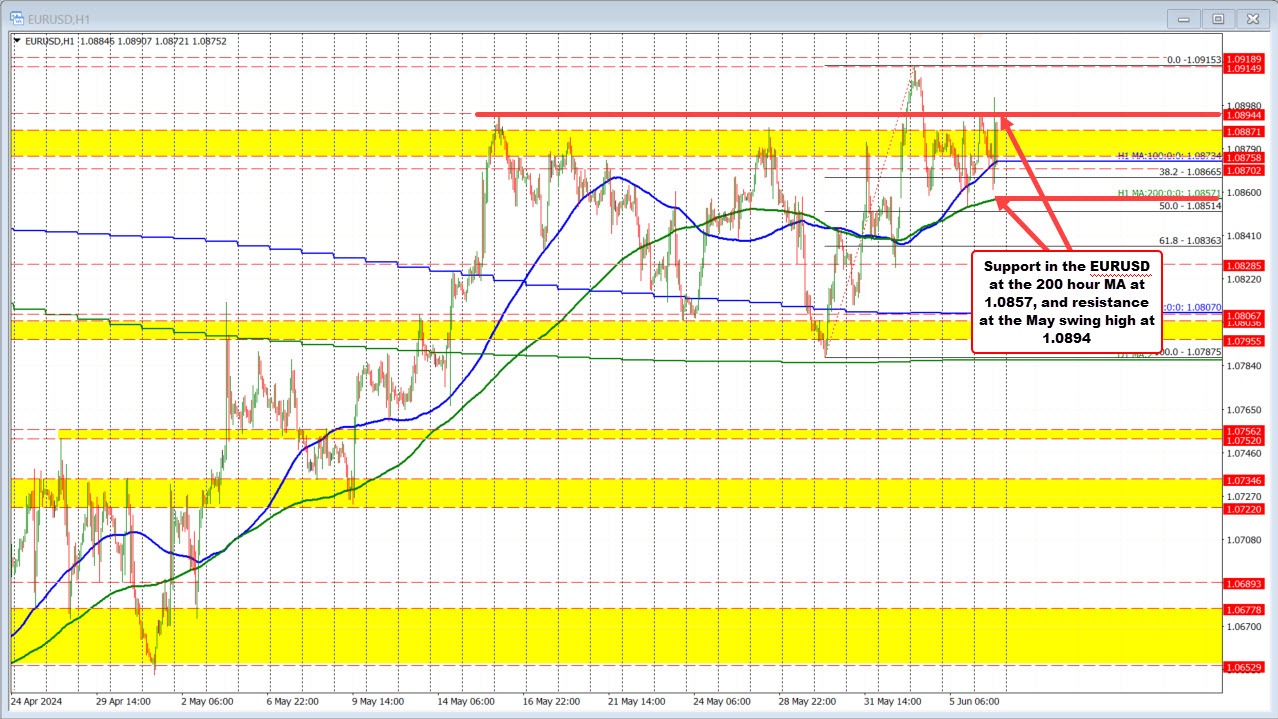Click the red 1.08702 price tag
Viewport: 1278px width, 719px height.
[x=1244, y=171]
